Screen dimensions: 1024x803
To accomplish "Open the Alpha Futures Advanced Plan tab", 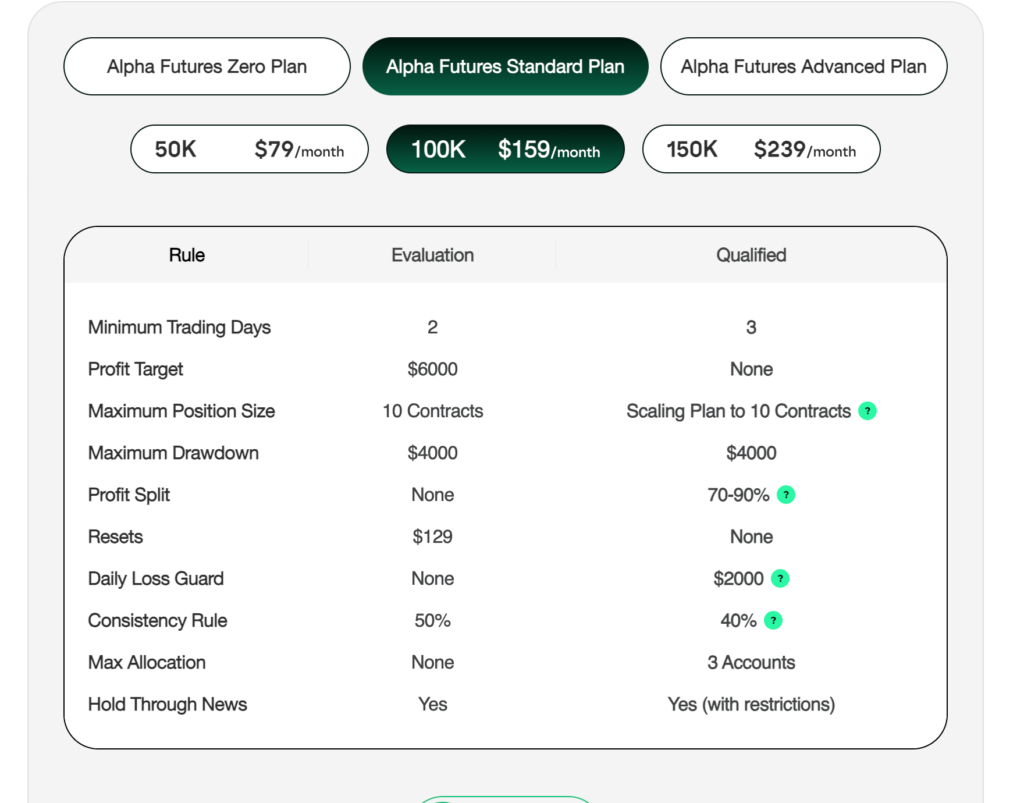I will 803,67.
